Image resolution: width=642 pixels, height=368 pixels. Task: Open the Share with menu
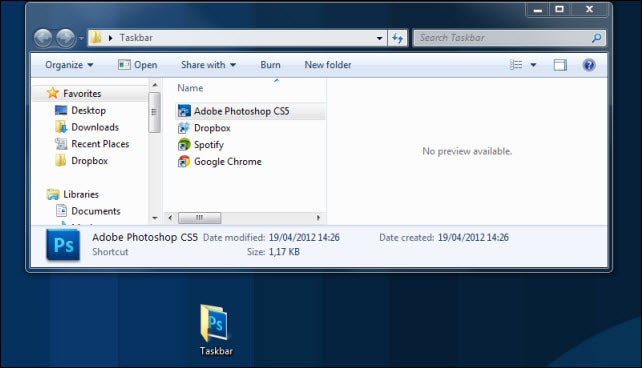click(x=208, y=65)
